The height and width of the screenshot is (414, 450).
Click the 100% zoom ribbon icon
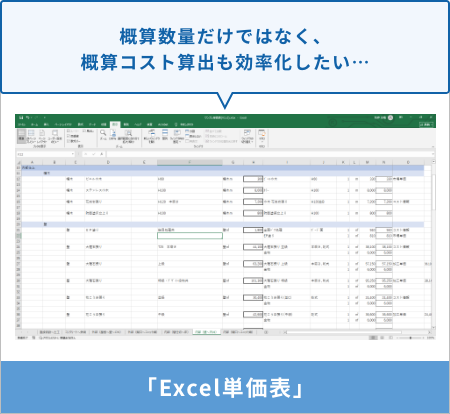click(x=113, y=135)
